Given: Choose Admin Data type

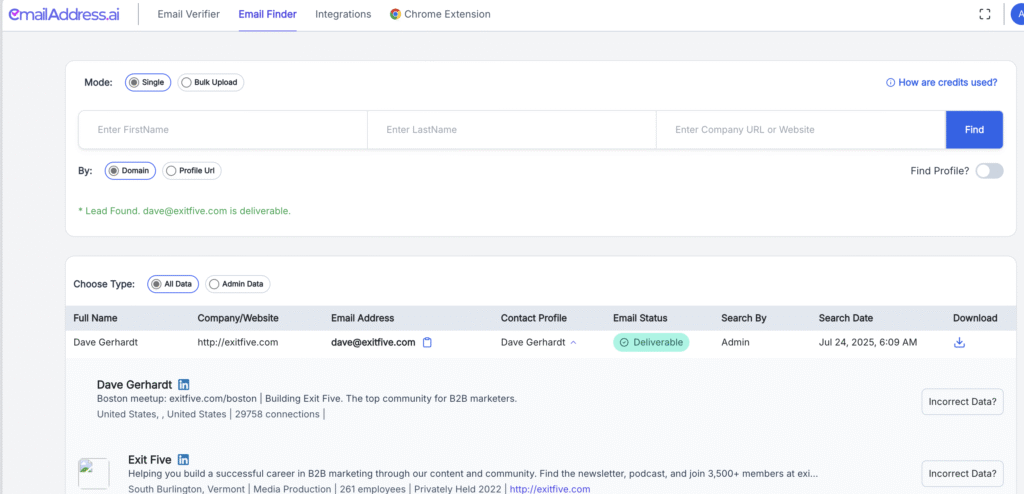Looking at the screenshot, I should pyautogui.click(x=238, y=284).
